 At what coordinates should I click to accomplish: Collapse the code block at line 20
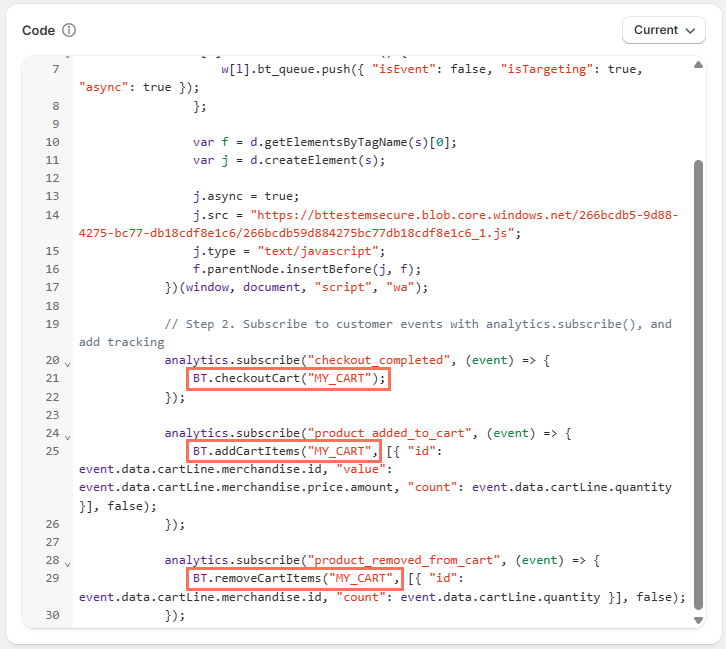point(67,364)
